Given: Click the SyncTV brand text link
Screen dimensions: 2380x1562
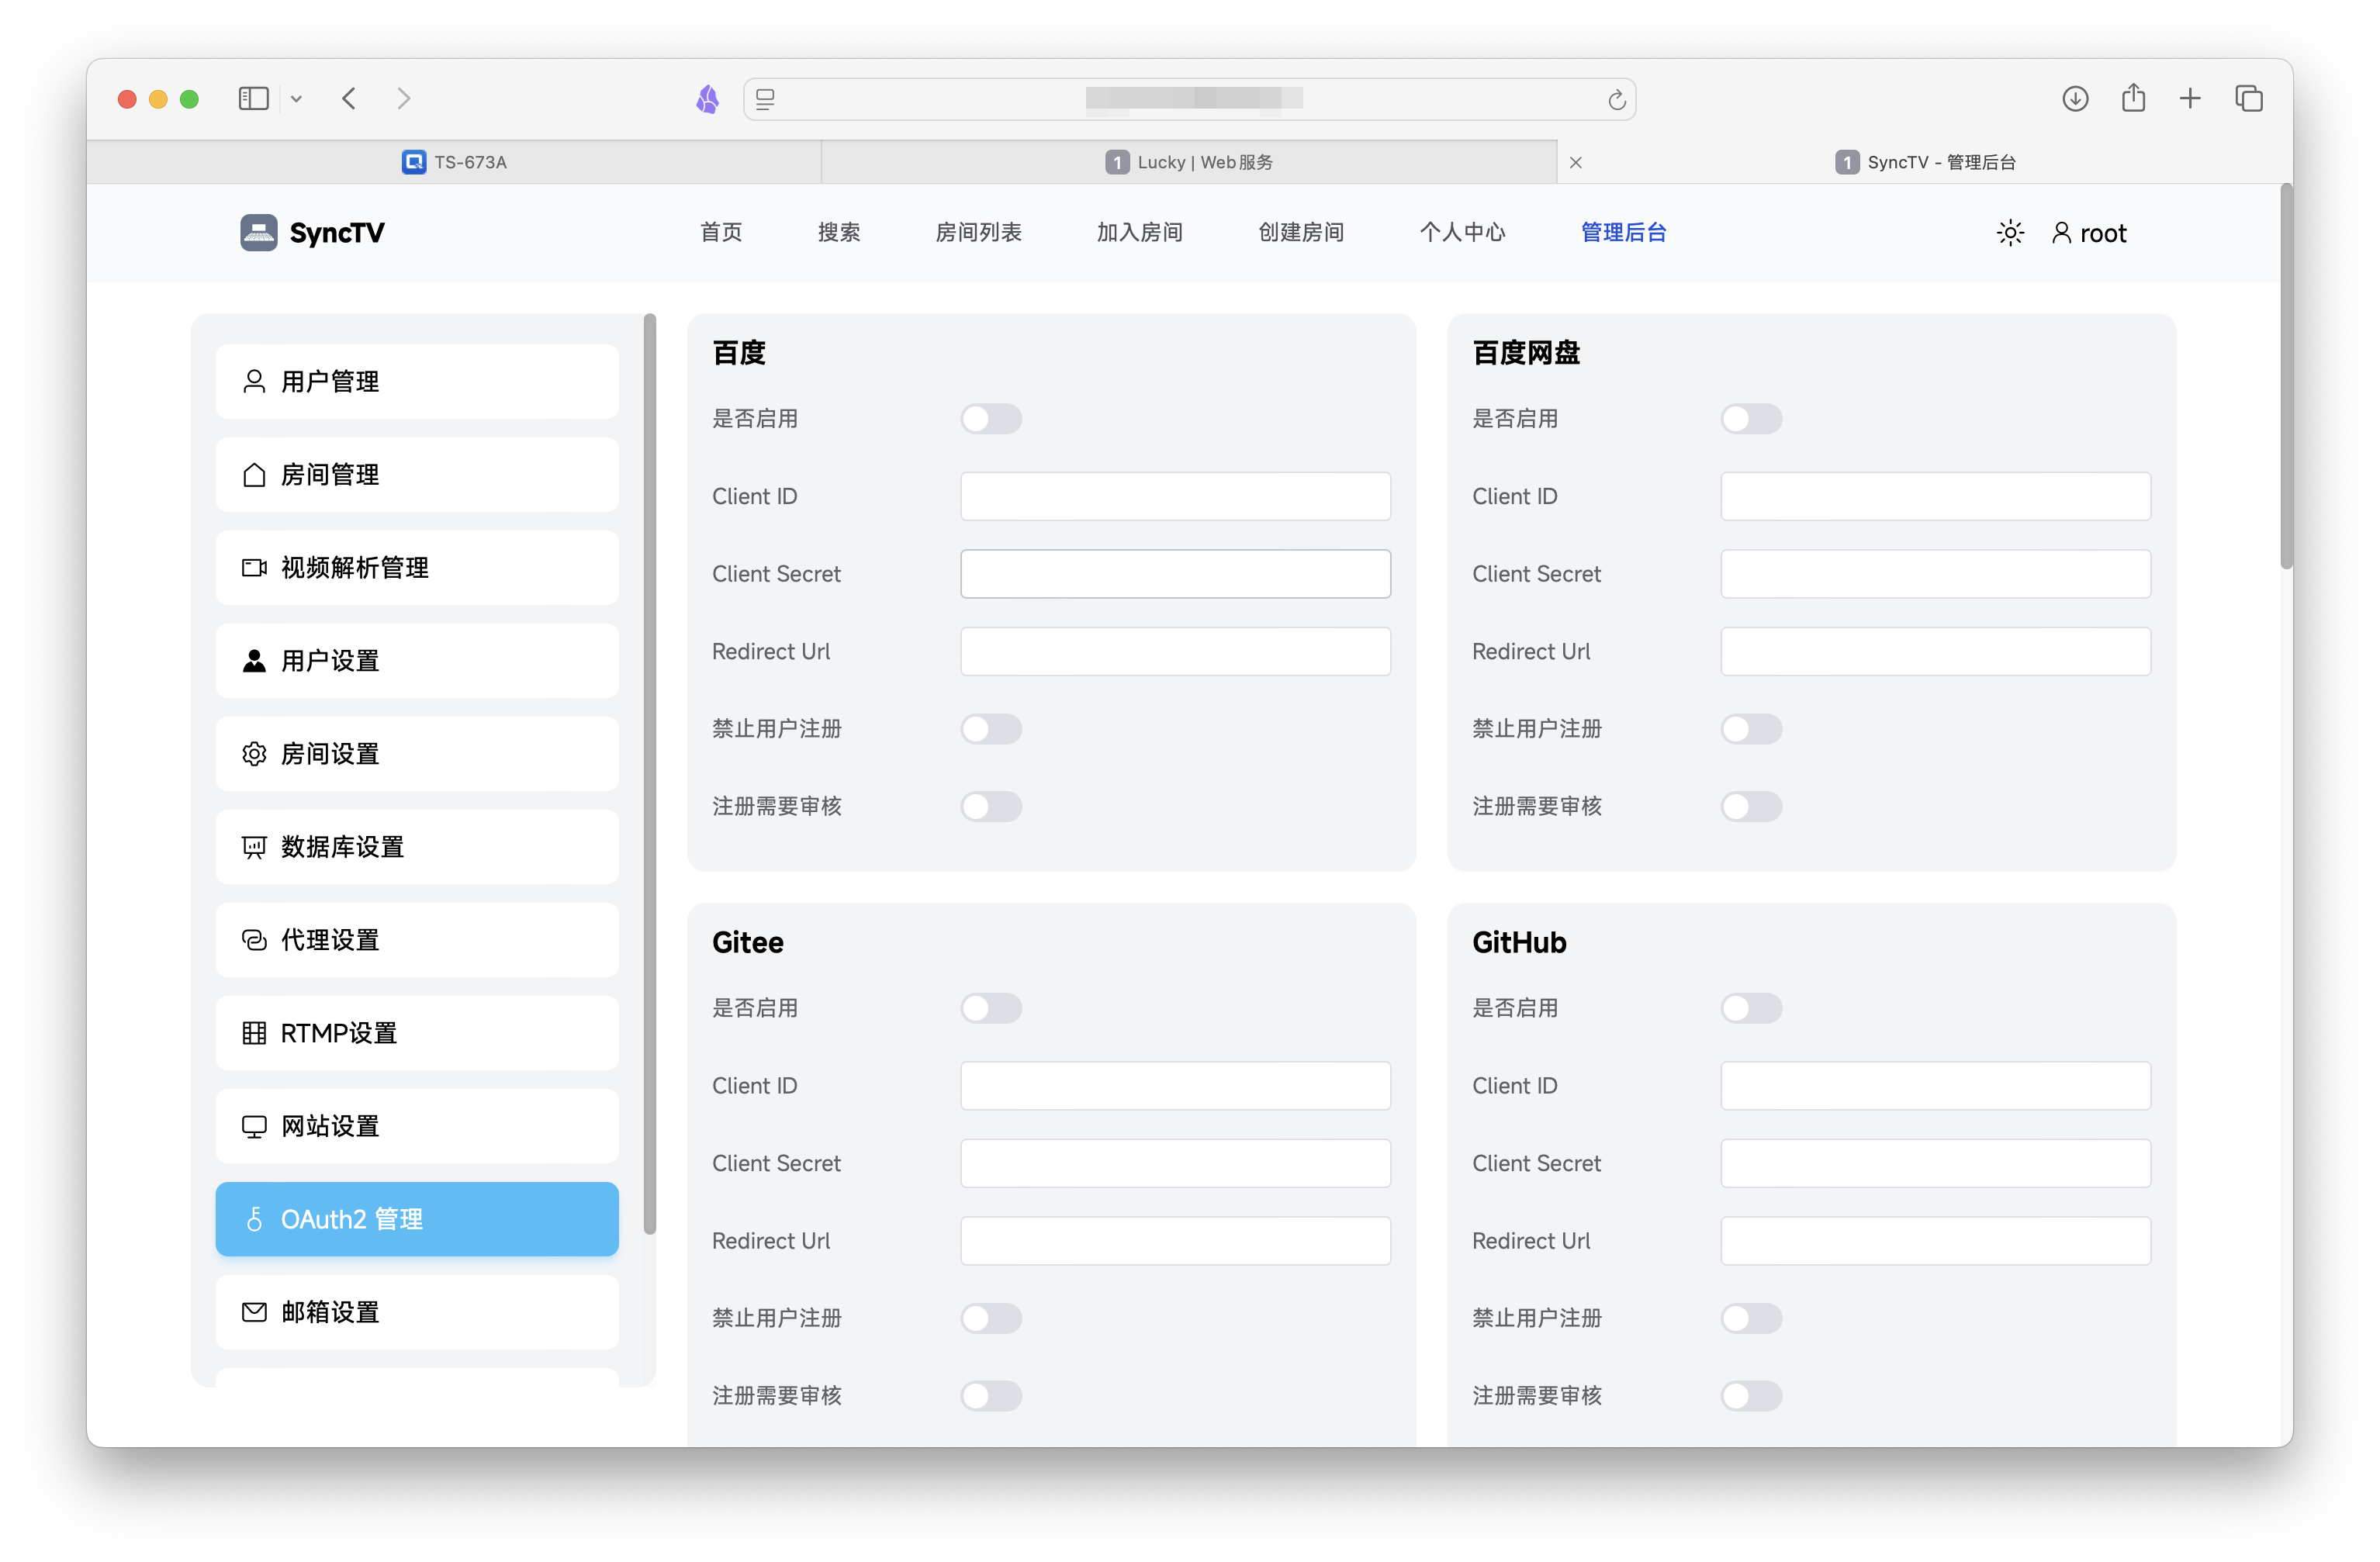Looking at the screenshot, I should coord(336,233).
